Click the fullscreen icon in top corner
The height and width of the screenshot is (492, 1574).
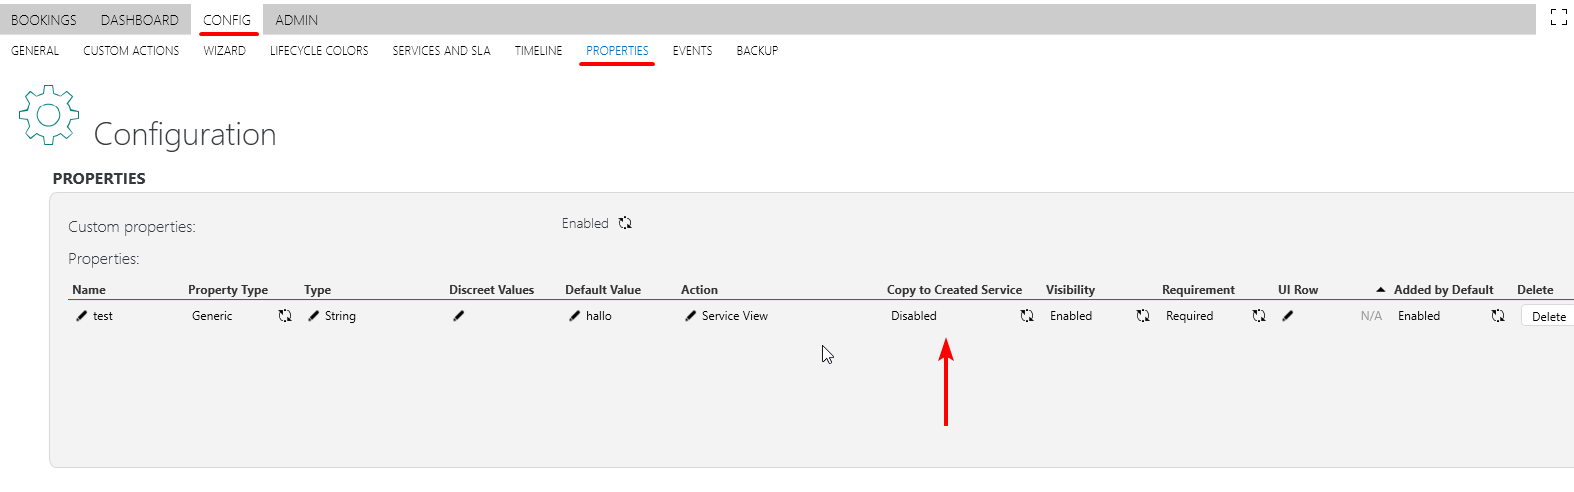(1558, 17)
